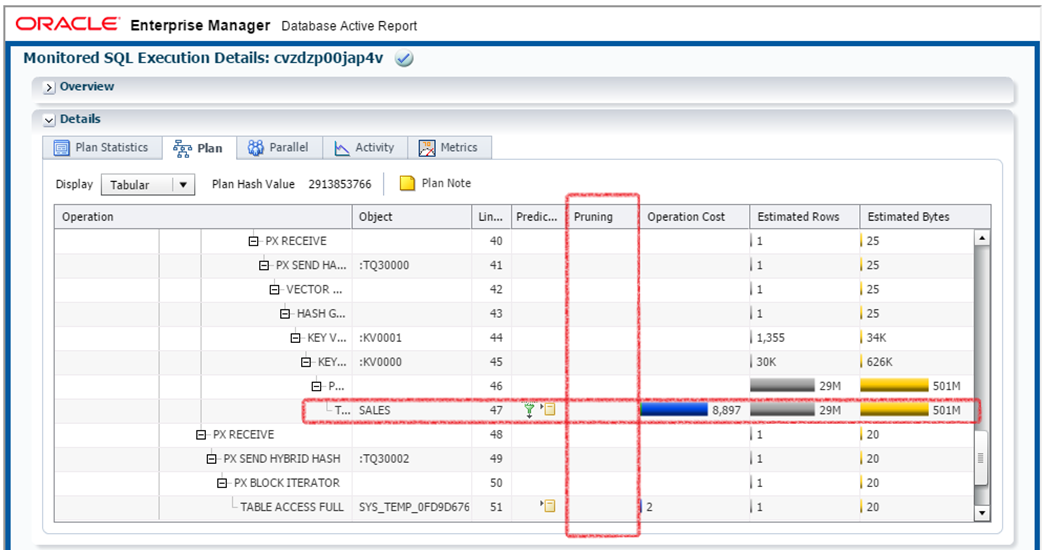Click the Predic... column header
Image resolution: width=1046 pixels, height=555 pixels.
coord(538,217)
